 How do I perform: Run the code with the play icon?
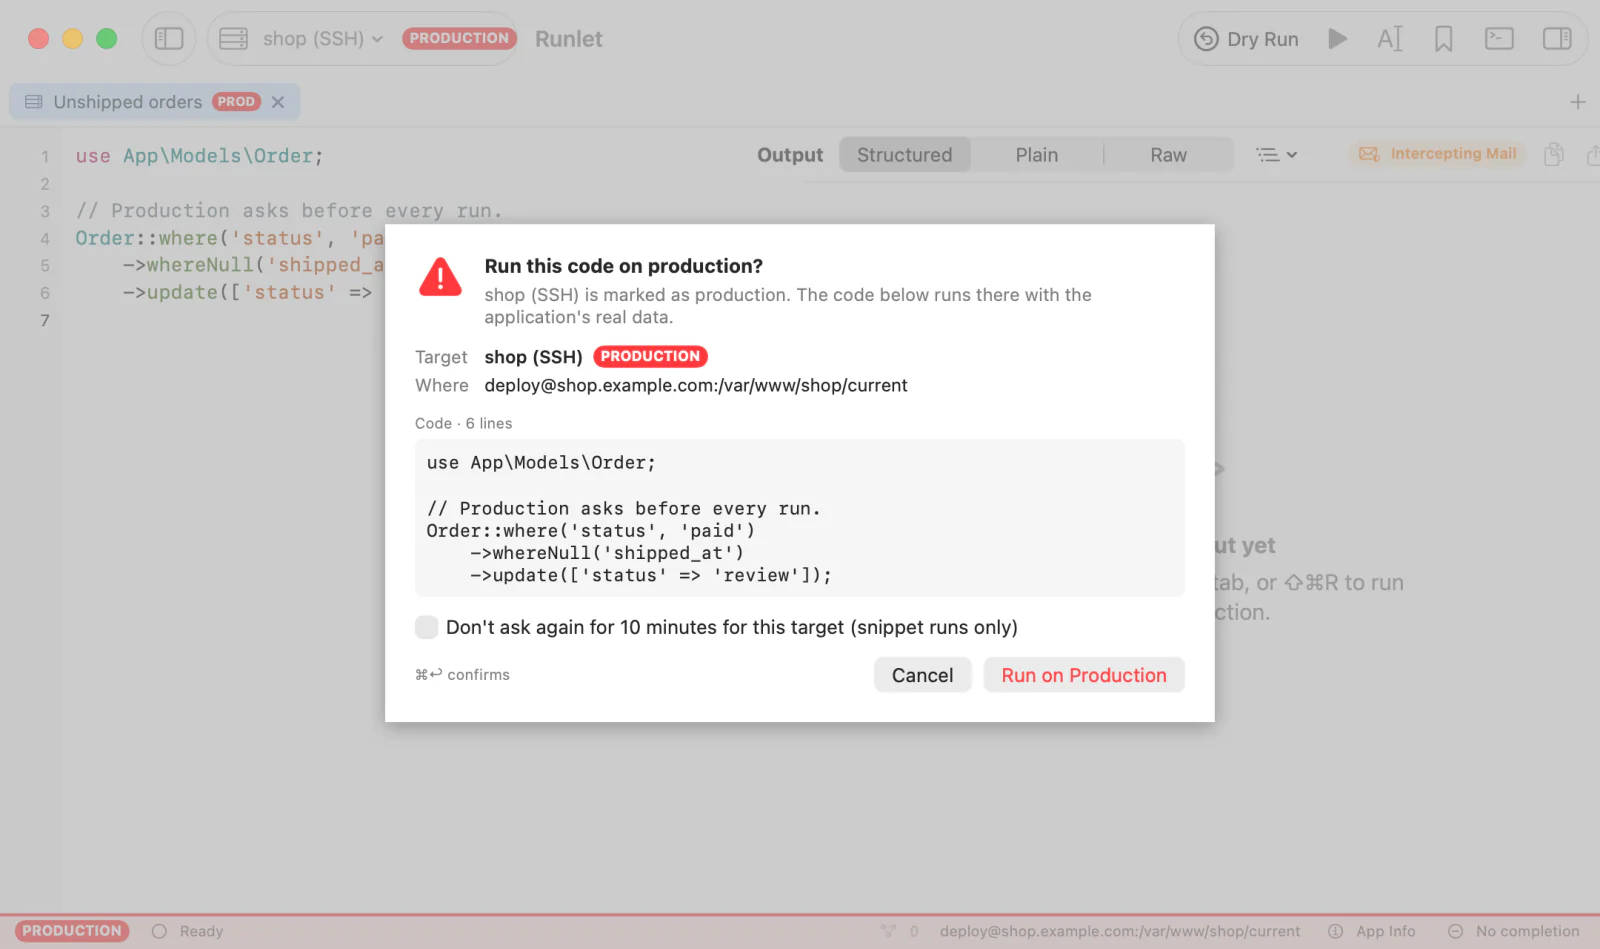click(x=1337, y=39)
